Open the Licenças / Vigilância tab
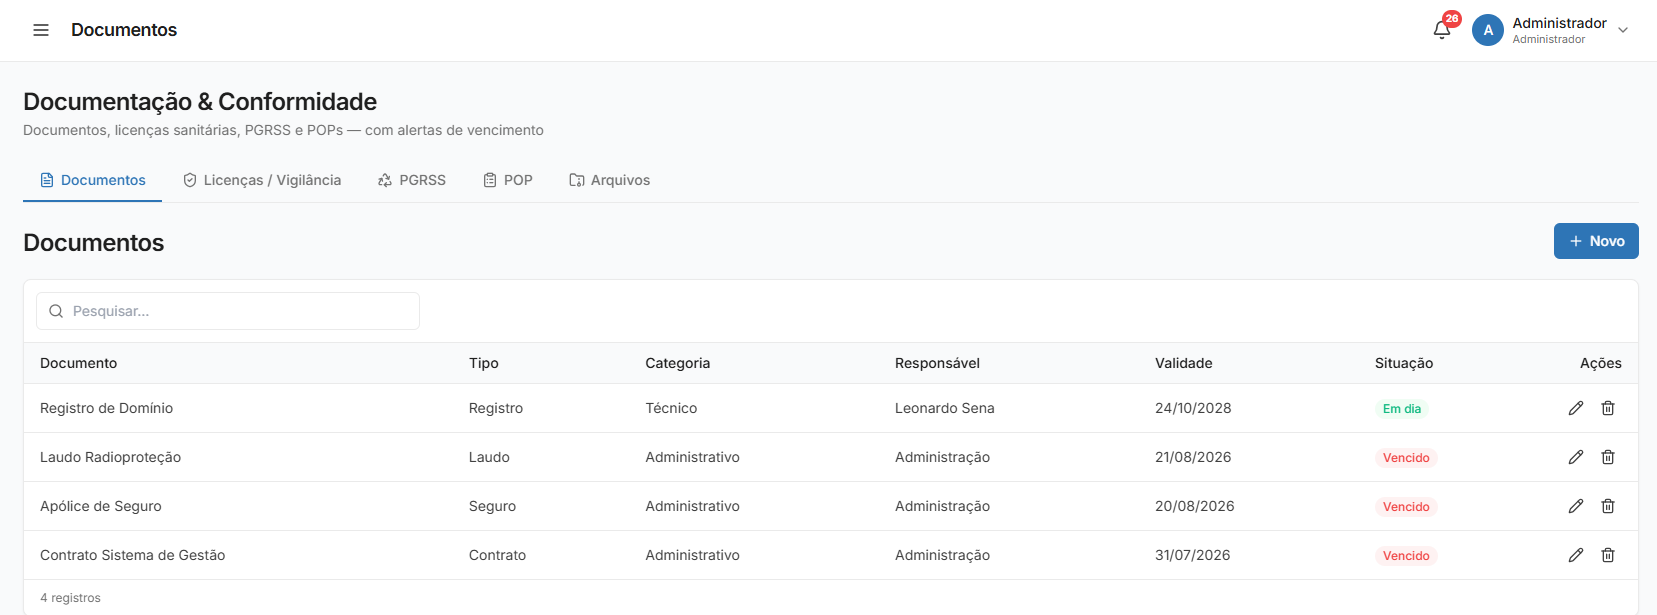The height and width of the screenshot is (615, 1657). coord(262,180)
